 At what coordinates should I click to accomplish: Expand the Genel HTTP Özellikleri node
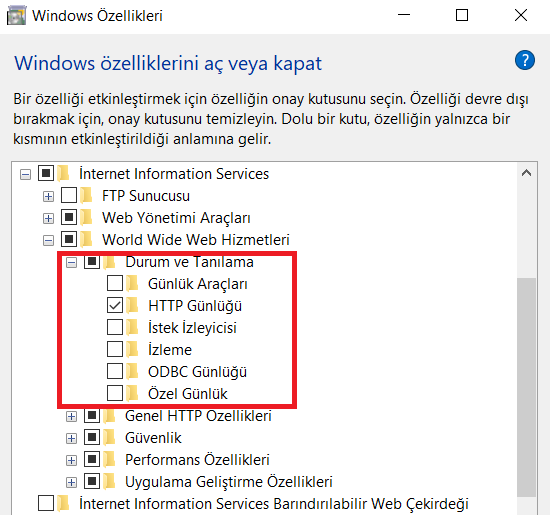(x=71, y=416)
